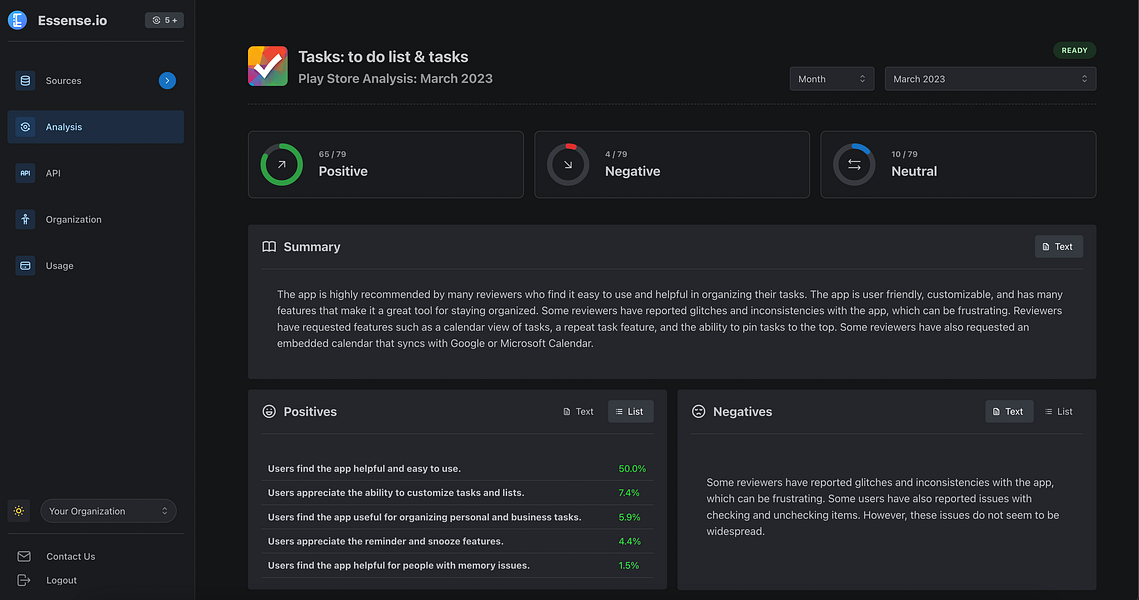Select the API sidebar icon
This screenshot has width=1139, height=600.
click(25, 173)
